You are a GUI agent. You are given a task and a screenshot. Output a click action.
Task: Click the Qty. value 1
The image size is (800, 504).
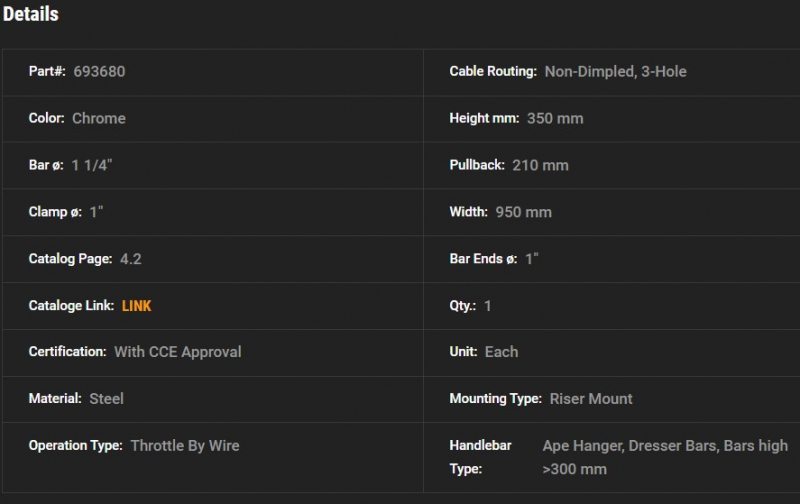point(488,306)
